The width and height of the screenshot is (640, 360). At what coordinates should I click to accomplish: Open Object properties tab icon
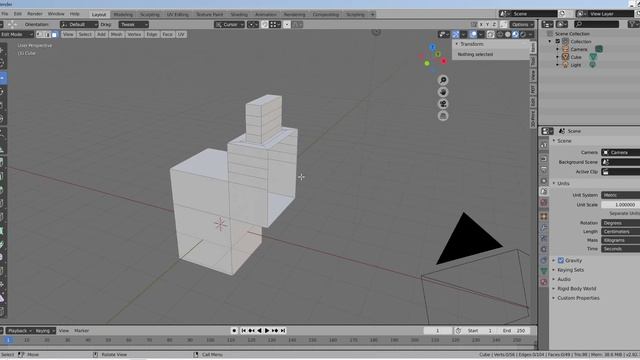point(544,216)
